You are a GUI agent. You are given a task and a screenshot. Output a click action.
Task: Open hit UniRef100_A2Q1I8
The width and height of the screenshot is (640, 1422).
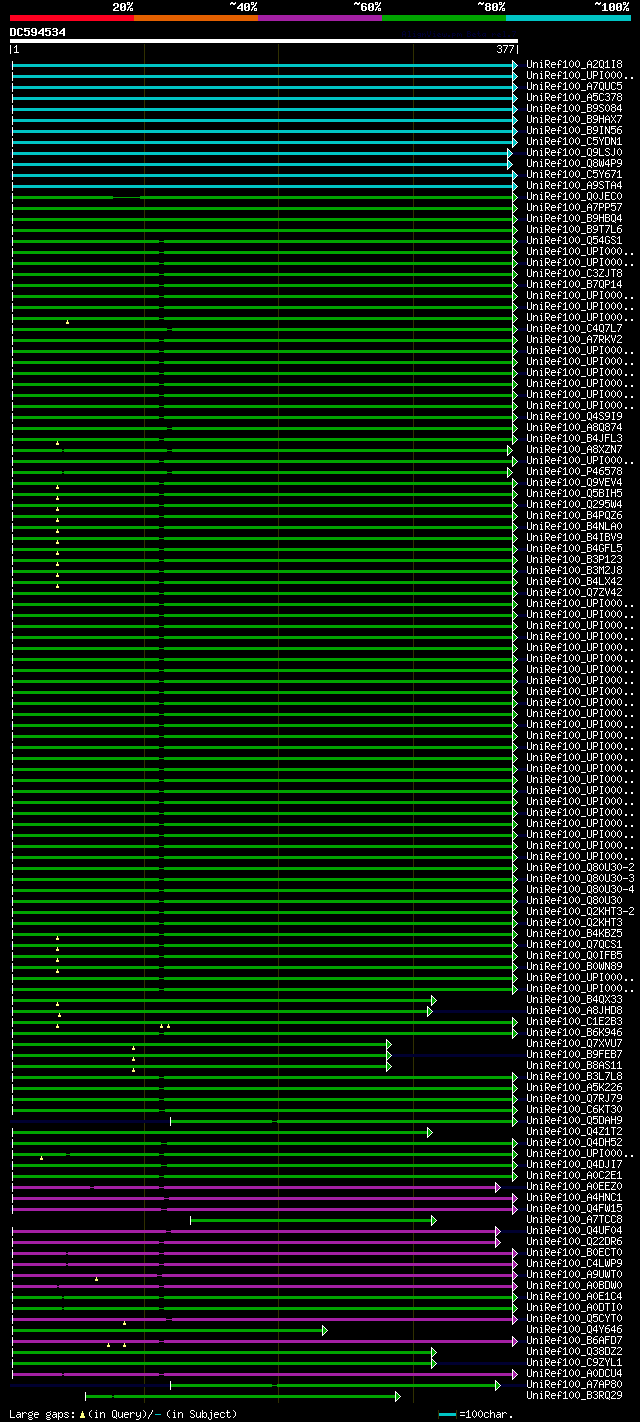coord(574,64)
